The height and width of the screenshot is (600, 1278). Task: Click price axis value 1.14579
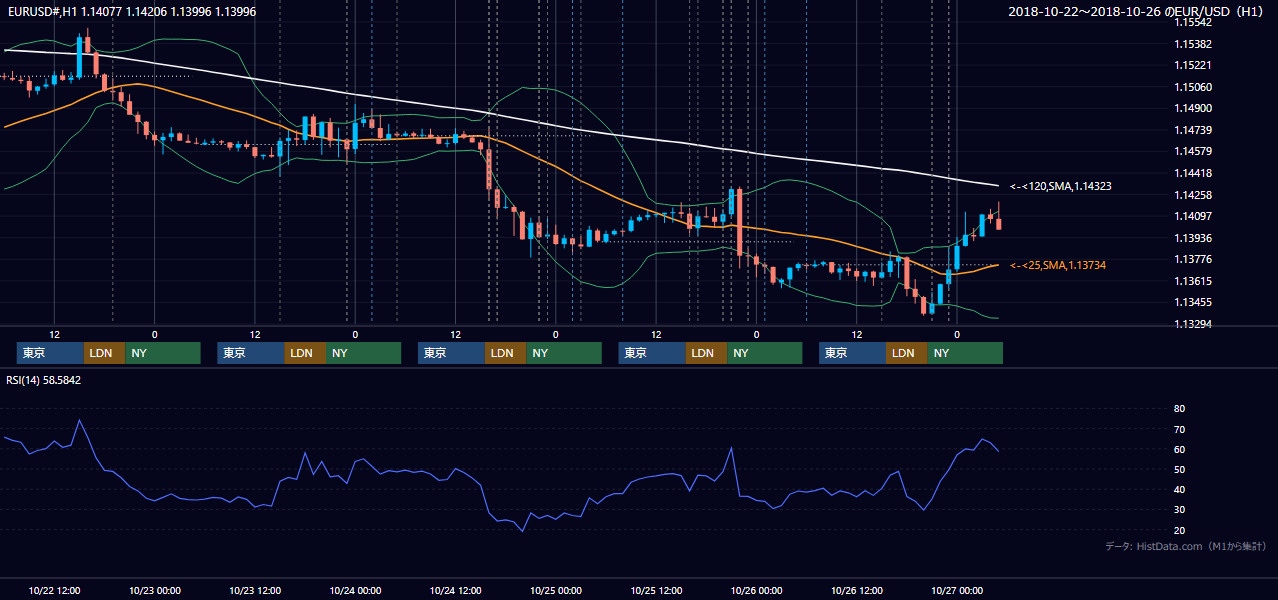pos(1193,151)
